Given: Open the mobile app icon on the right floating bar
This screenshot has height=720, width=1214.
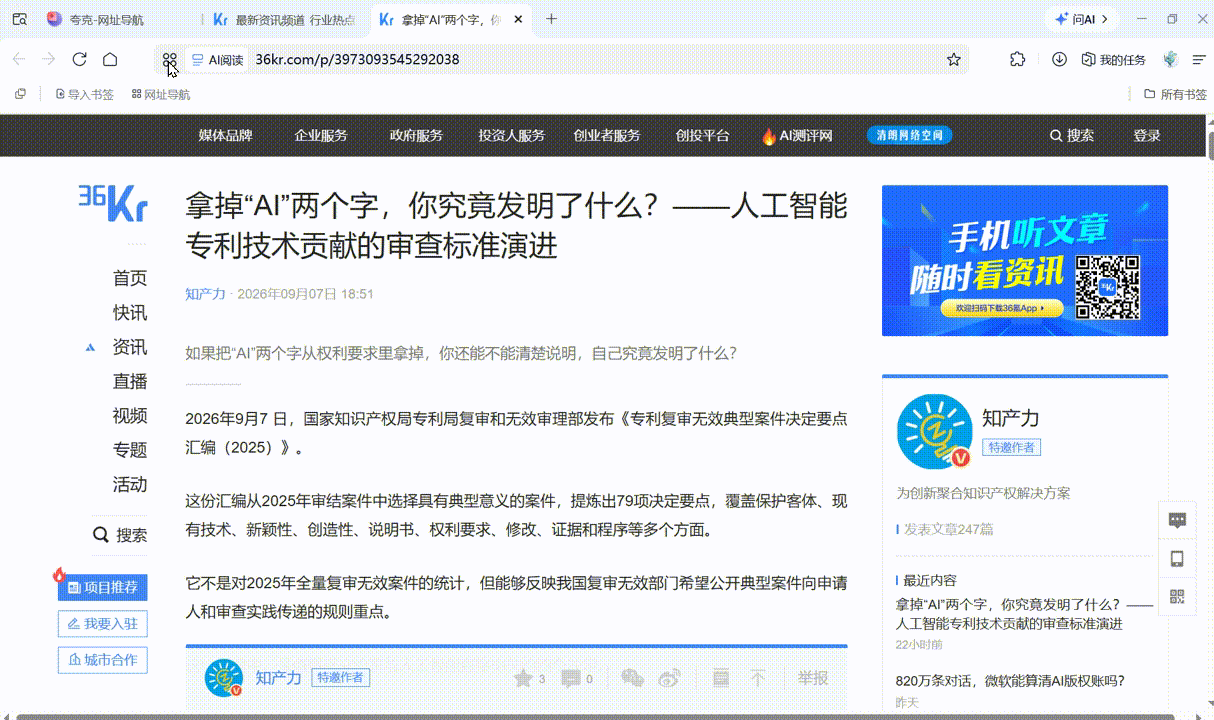Looking at the screenshot, I should (x=1177, y=558).
